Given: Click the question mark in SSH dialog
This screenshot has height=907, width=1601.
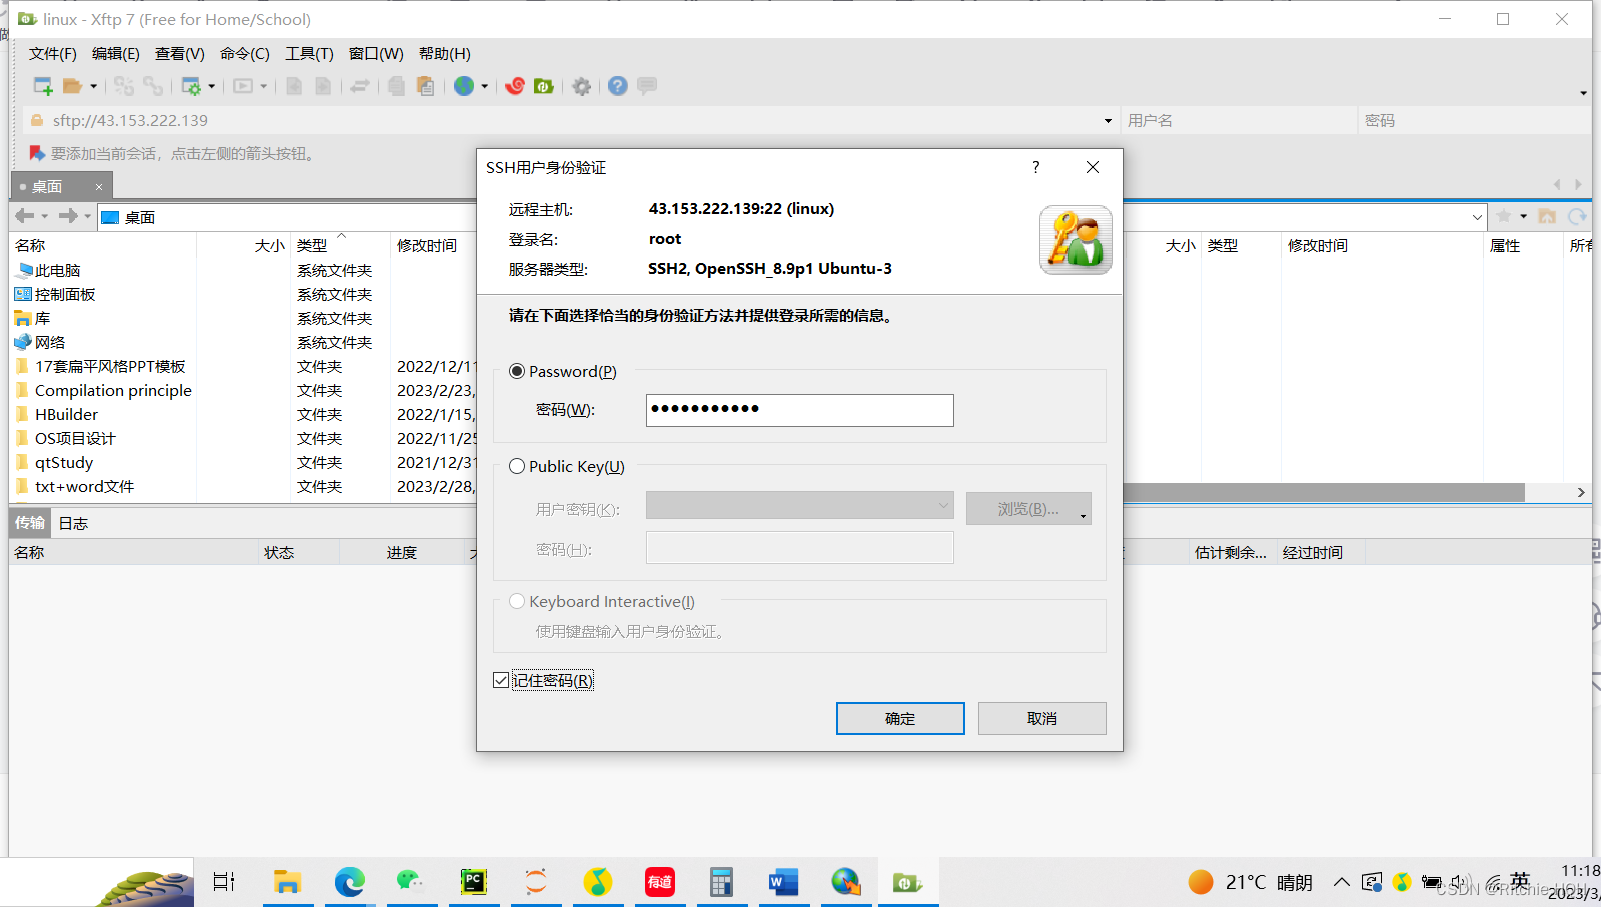Looking at the screenshot, I should tap(1036, 167).
